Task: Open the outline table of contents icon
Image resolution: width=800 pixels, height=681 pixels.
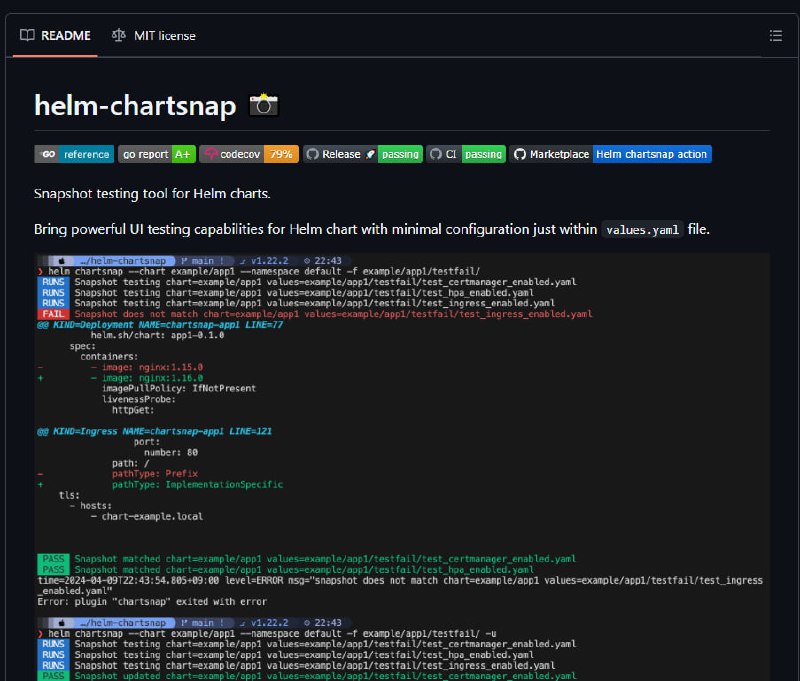Action: (x=776, y=36)
